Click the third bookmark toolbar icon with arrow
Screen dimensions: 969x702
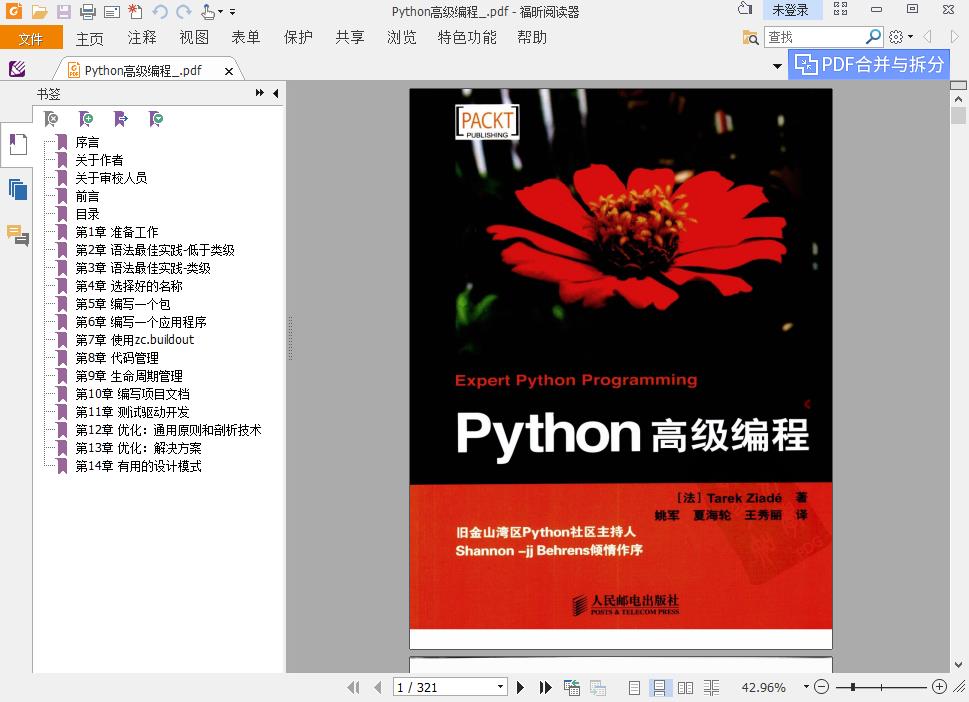coord(121,119)
